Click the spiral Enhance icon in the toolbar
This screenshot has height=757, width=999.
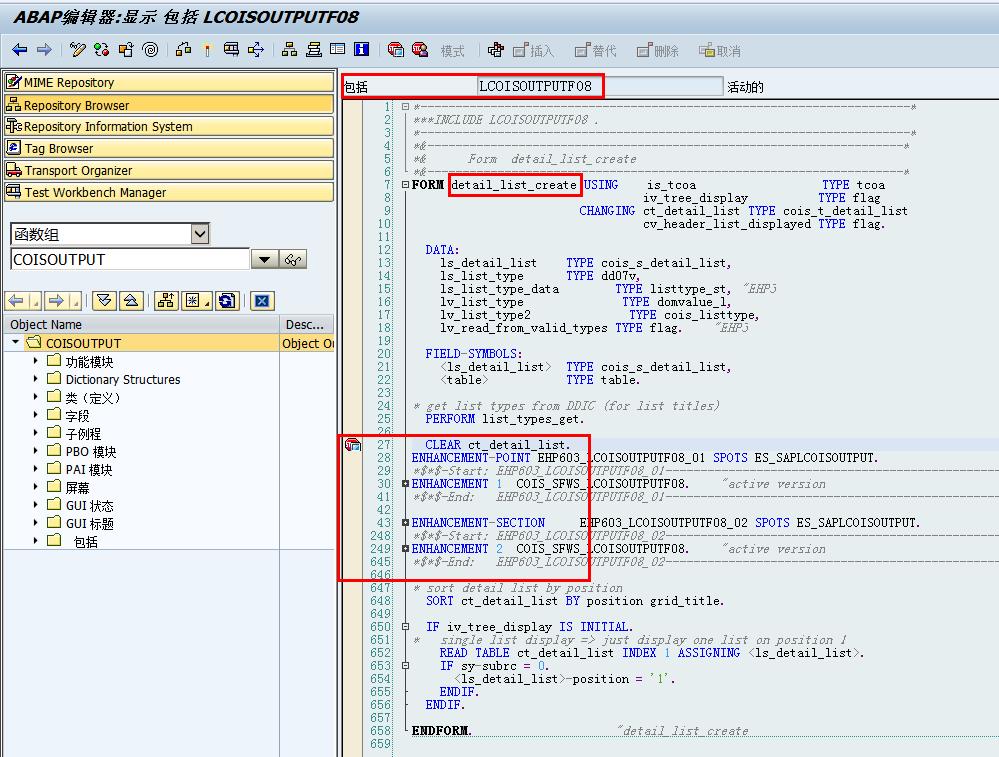click(150, 50)
